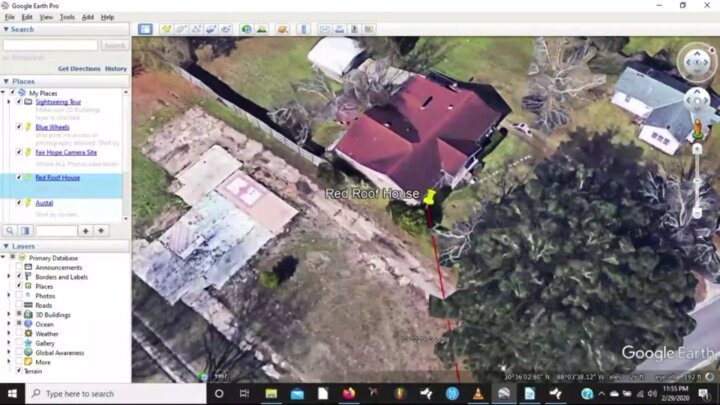The height and width of the screenshot is (405, 720).
Task: Open the Ruler tool
Action: coord(304,29)
